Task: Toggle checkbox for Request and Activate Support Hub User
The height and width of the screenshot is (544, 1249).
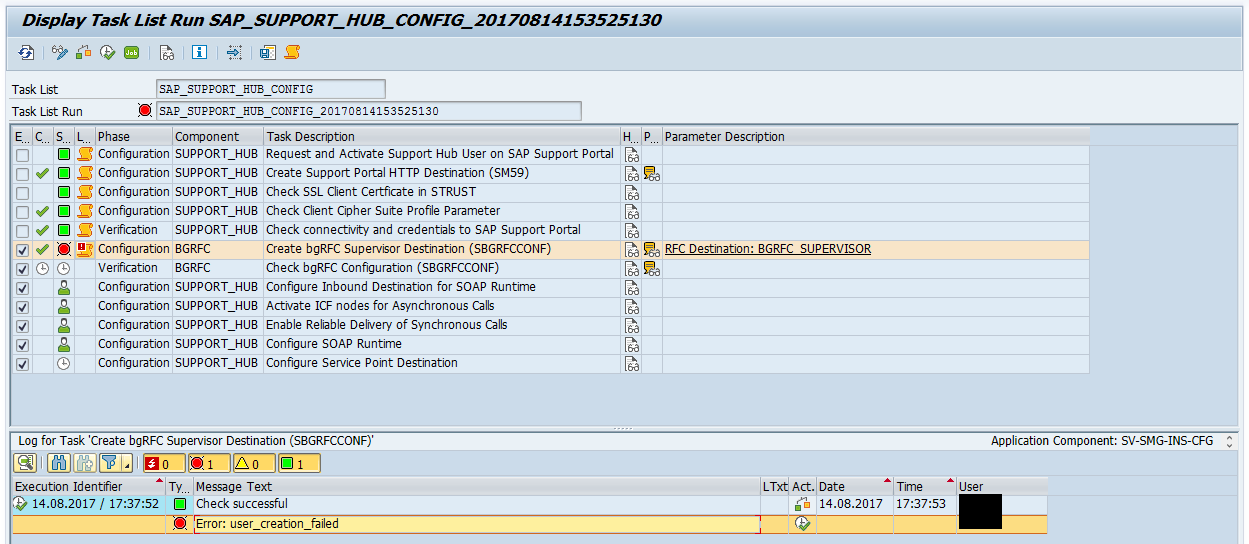Action: click(x=22, y=155)
